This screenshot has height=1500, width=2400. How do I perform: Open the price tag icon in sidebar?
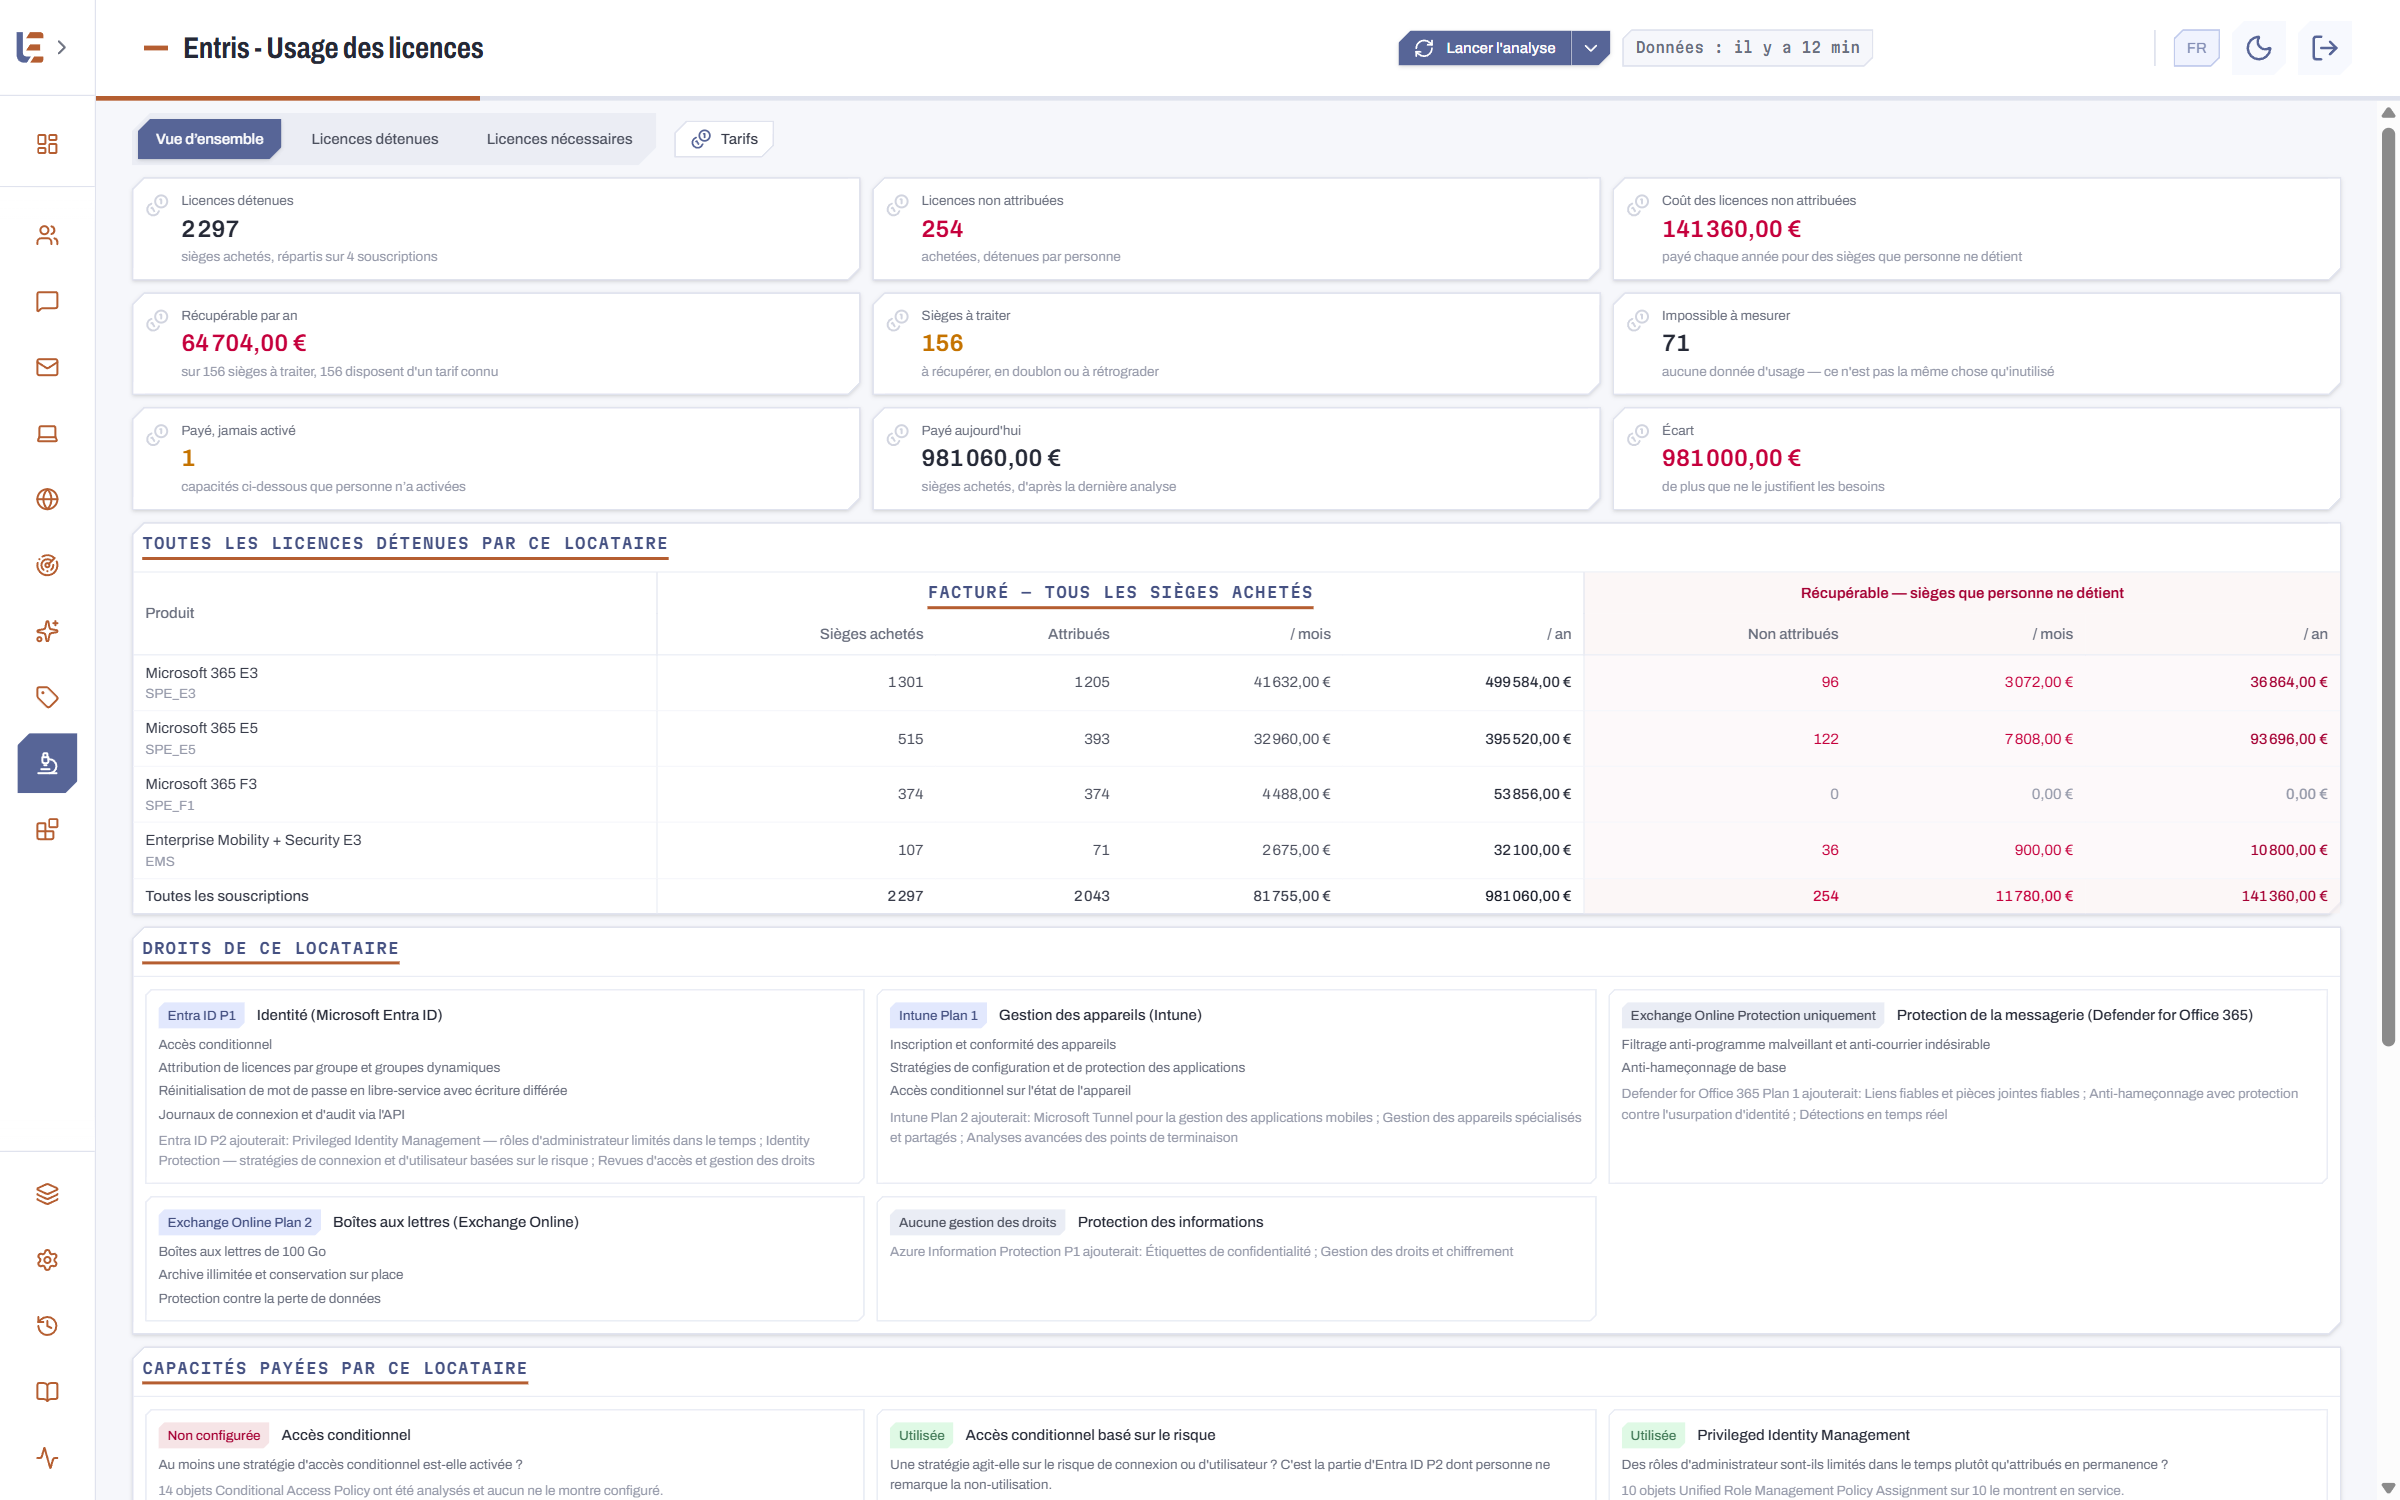coord(47,697)
